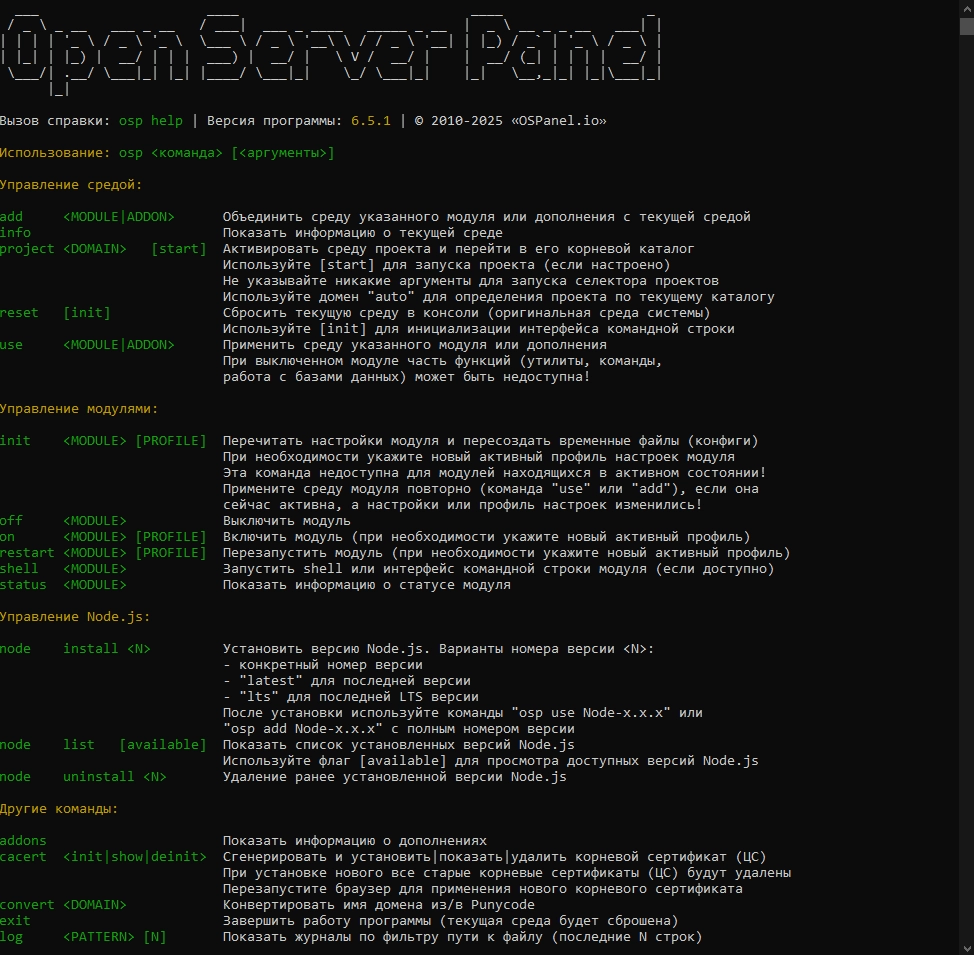Viewport: 974px width, 955px height.
Task: Click the 'osp help' command text
Action: tap(151, 121)
